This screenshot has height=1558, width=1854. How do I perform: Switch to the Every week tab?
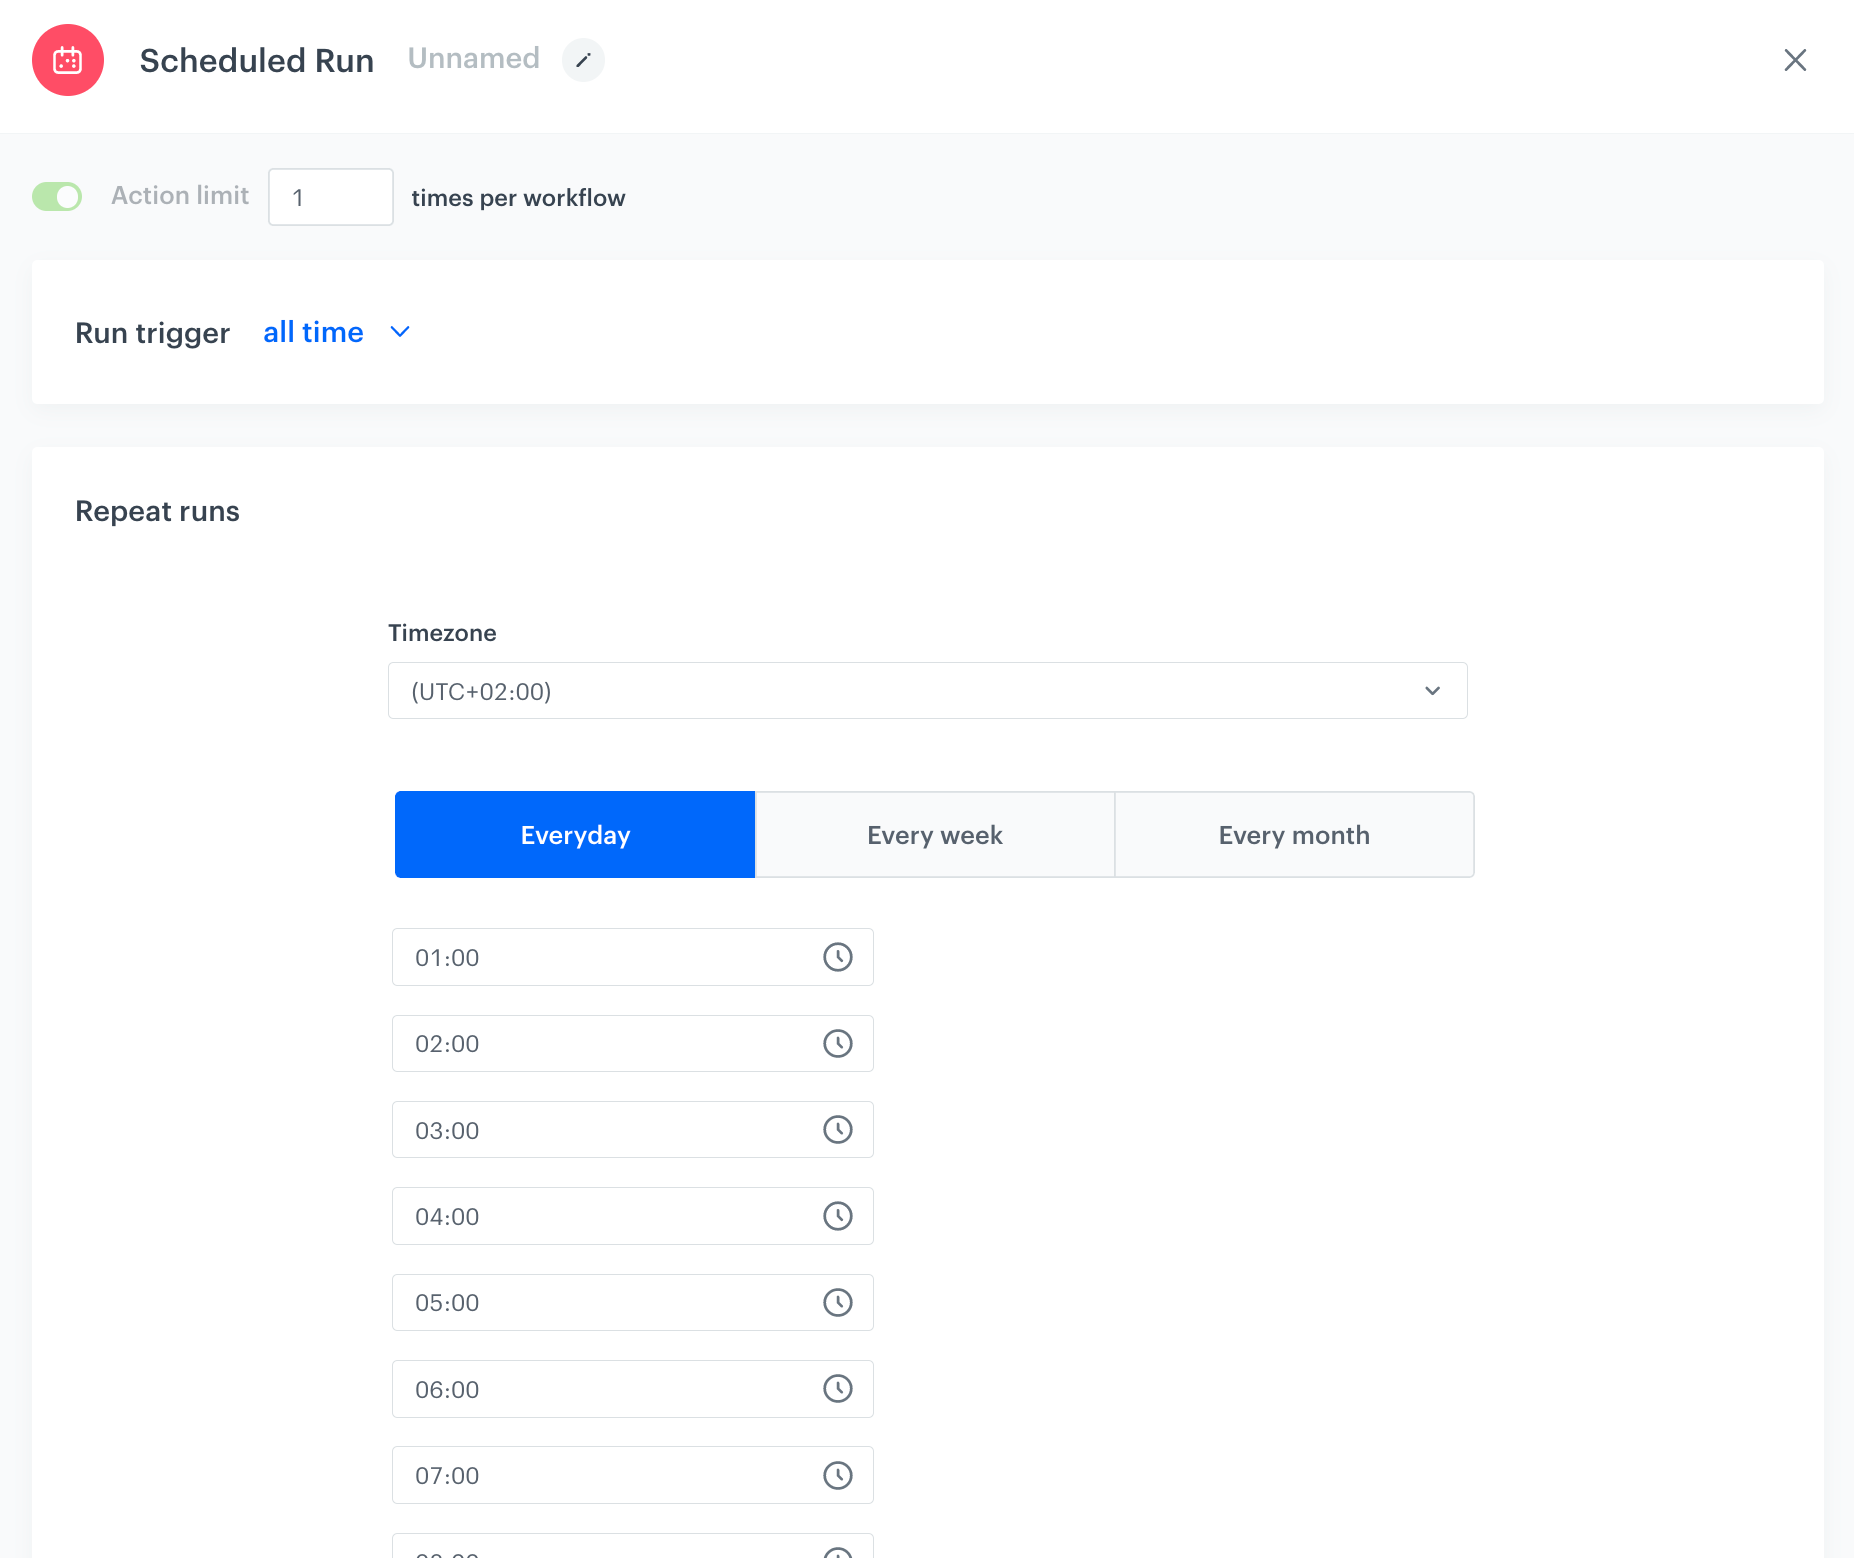pos(934,834)
